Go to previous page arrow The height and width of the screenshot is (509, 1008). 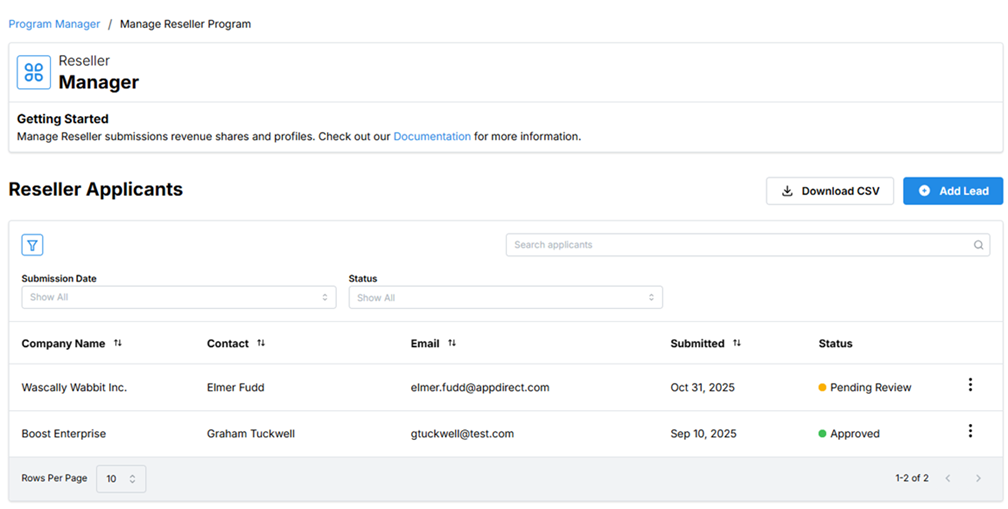948,479
